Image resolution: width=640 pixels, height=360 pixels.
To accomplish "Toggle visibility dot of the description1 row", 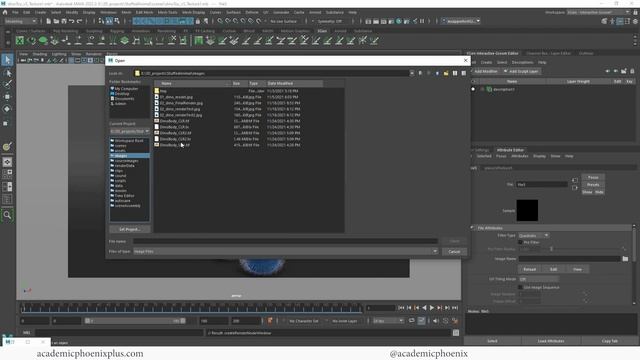I will [x=473, y=89].
